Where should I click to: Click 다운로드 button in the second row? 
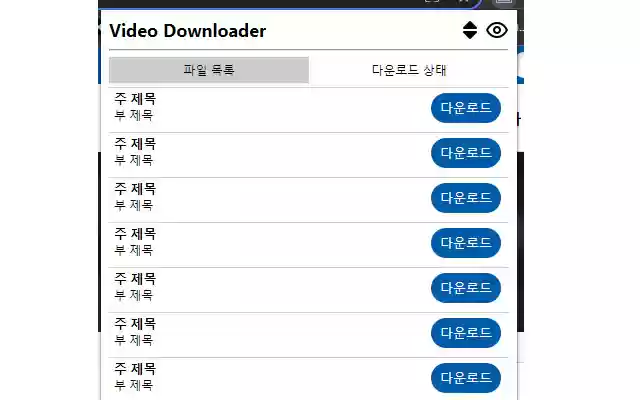click(466, 153)
